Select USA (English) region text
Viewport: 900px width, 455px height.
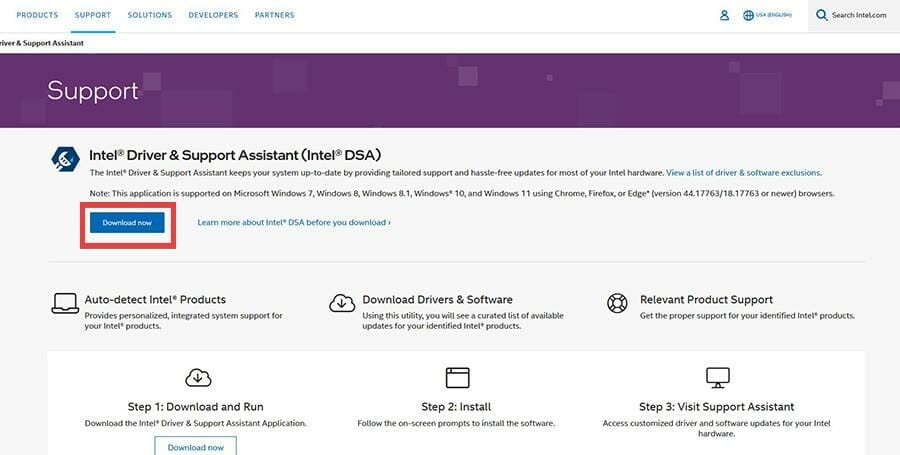(x=774, y=15)
